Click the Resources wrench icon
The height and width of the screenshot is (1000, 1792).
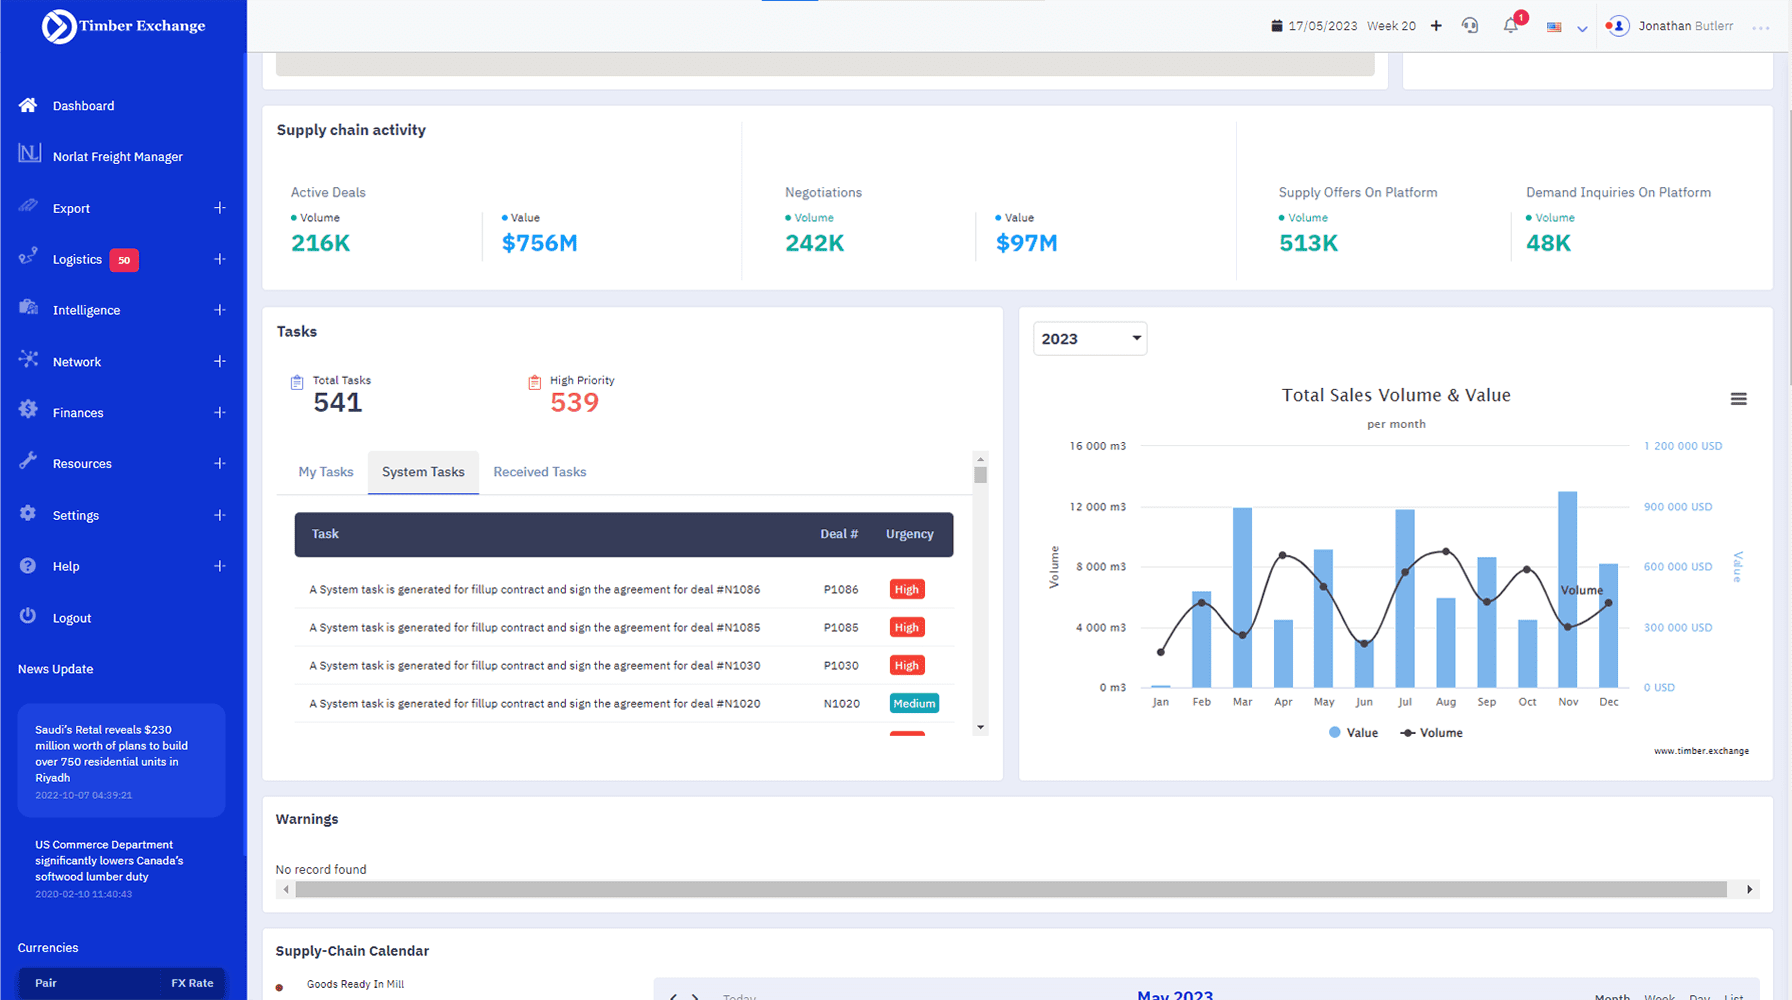tap(28, 461)
